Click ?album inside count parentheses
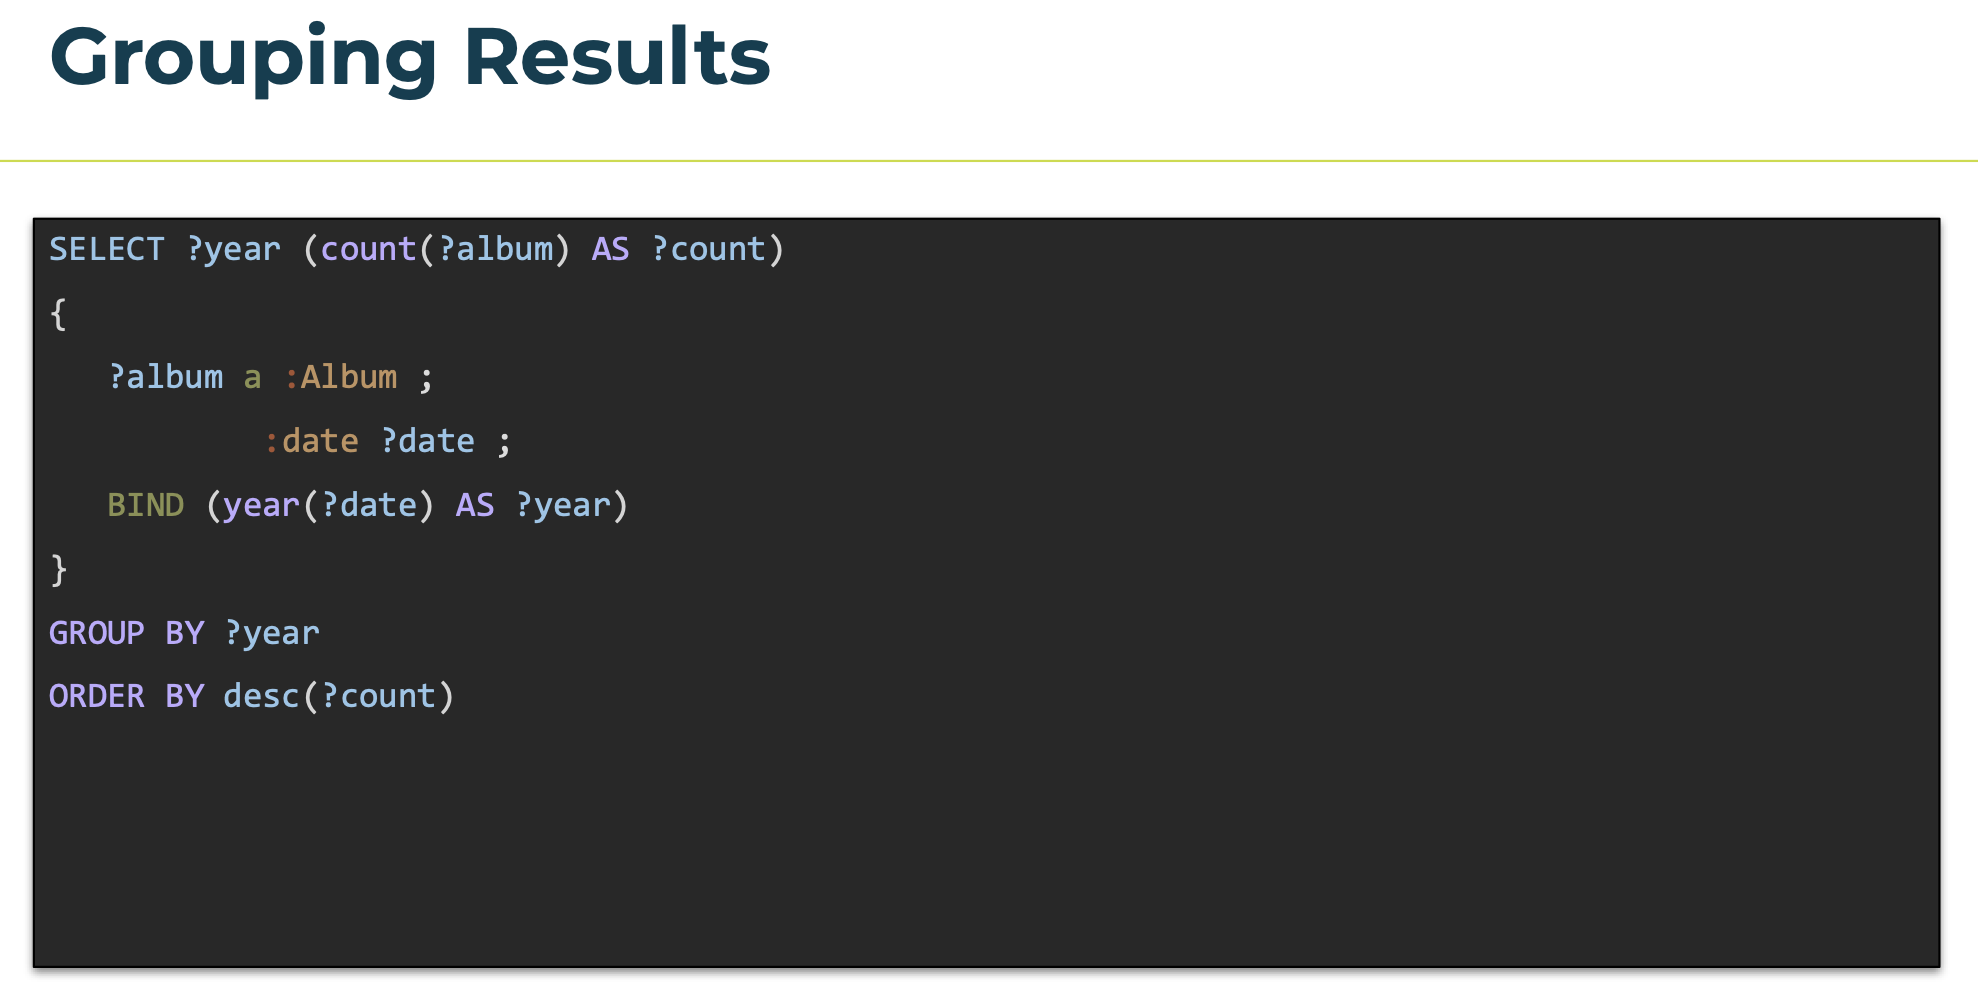 [496, 249]
